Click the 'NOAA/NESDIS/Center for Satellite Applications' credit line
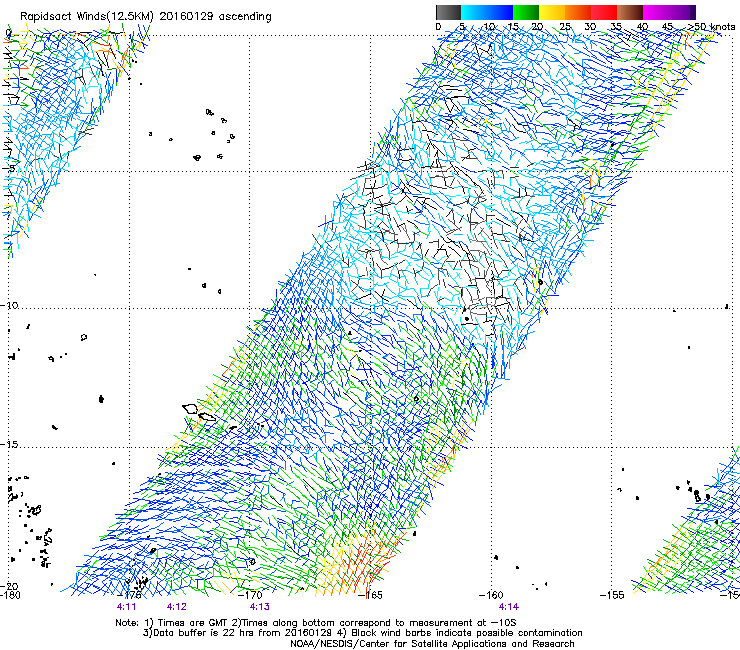Image resolution: width=740 pixels, height=650 pixels. pyautogui.click(x=432, y=644)
